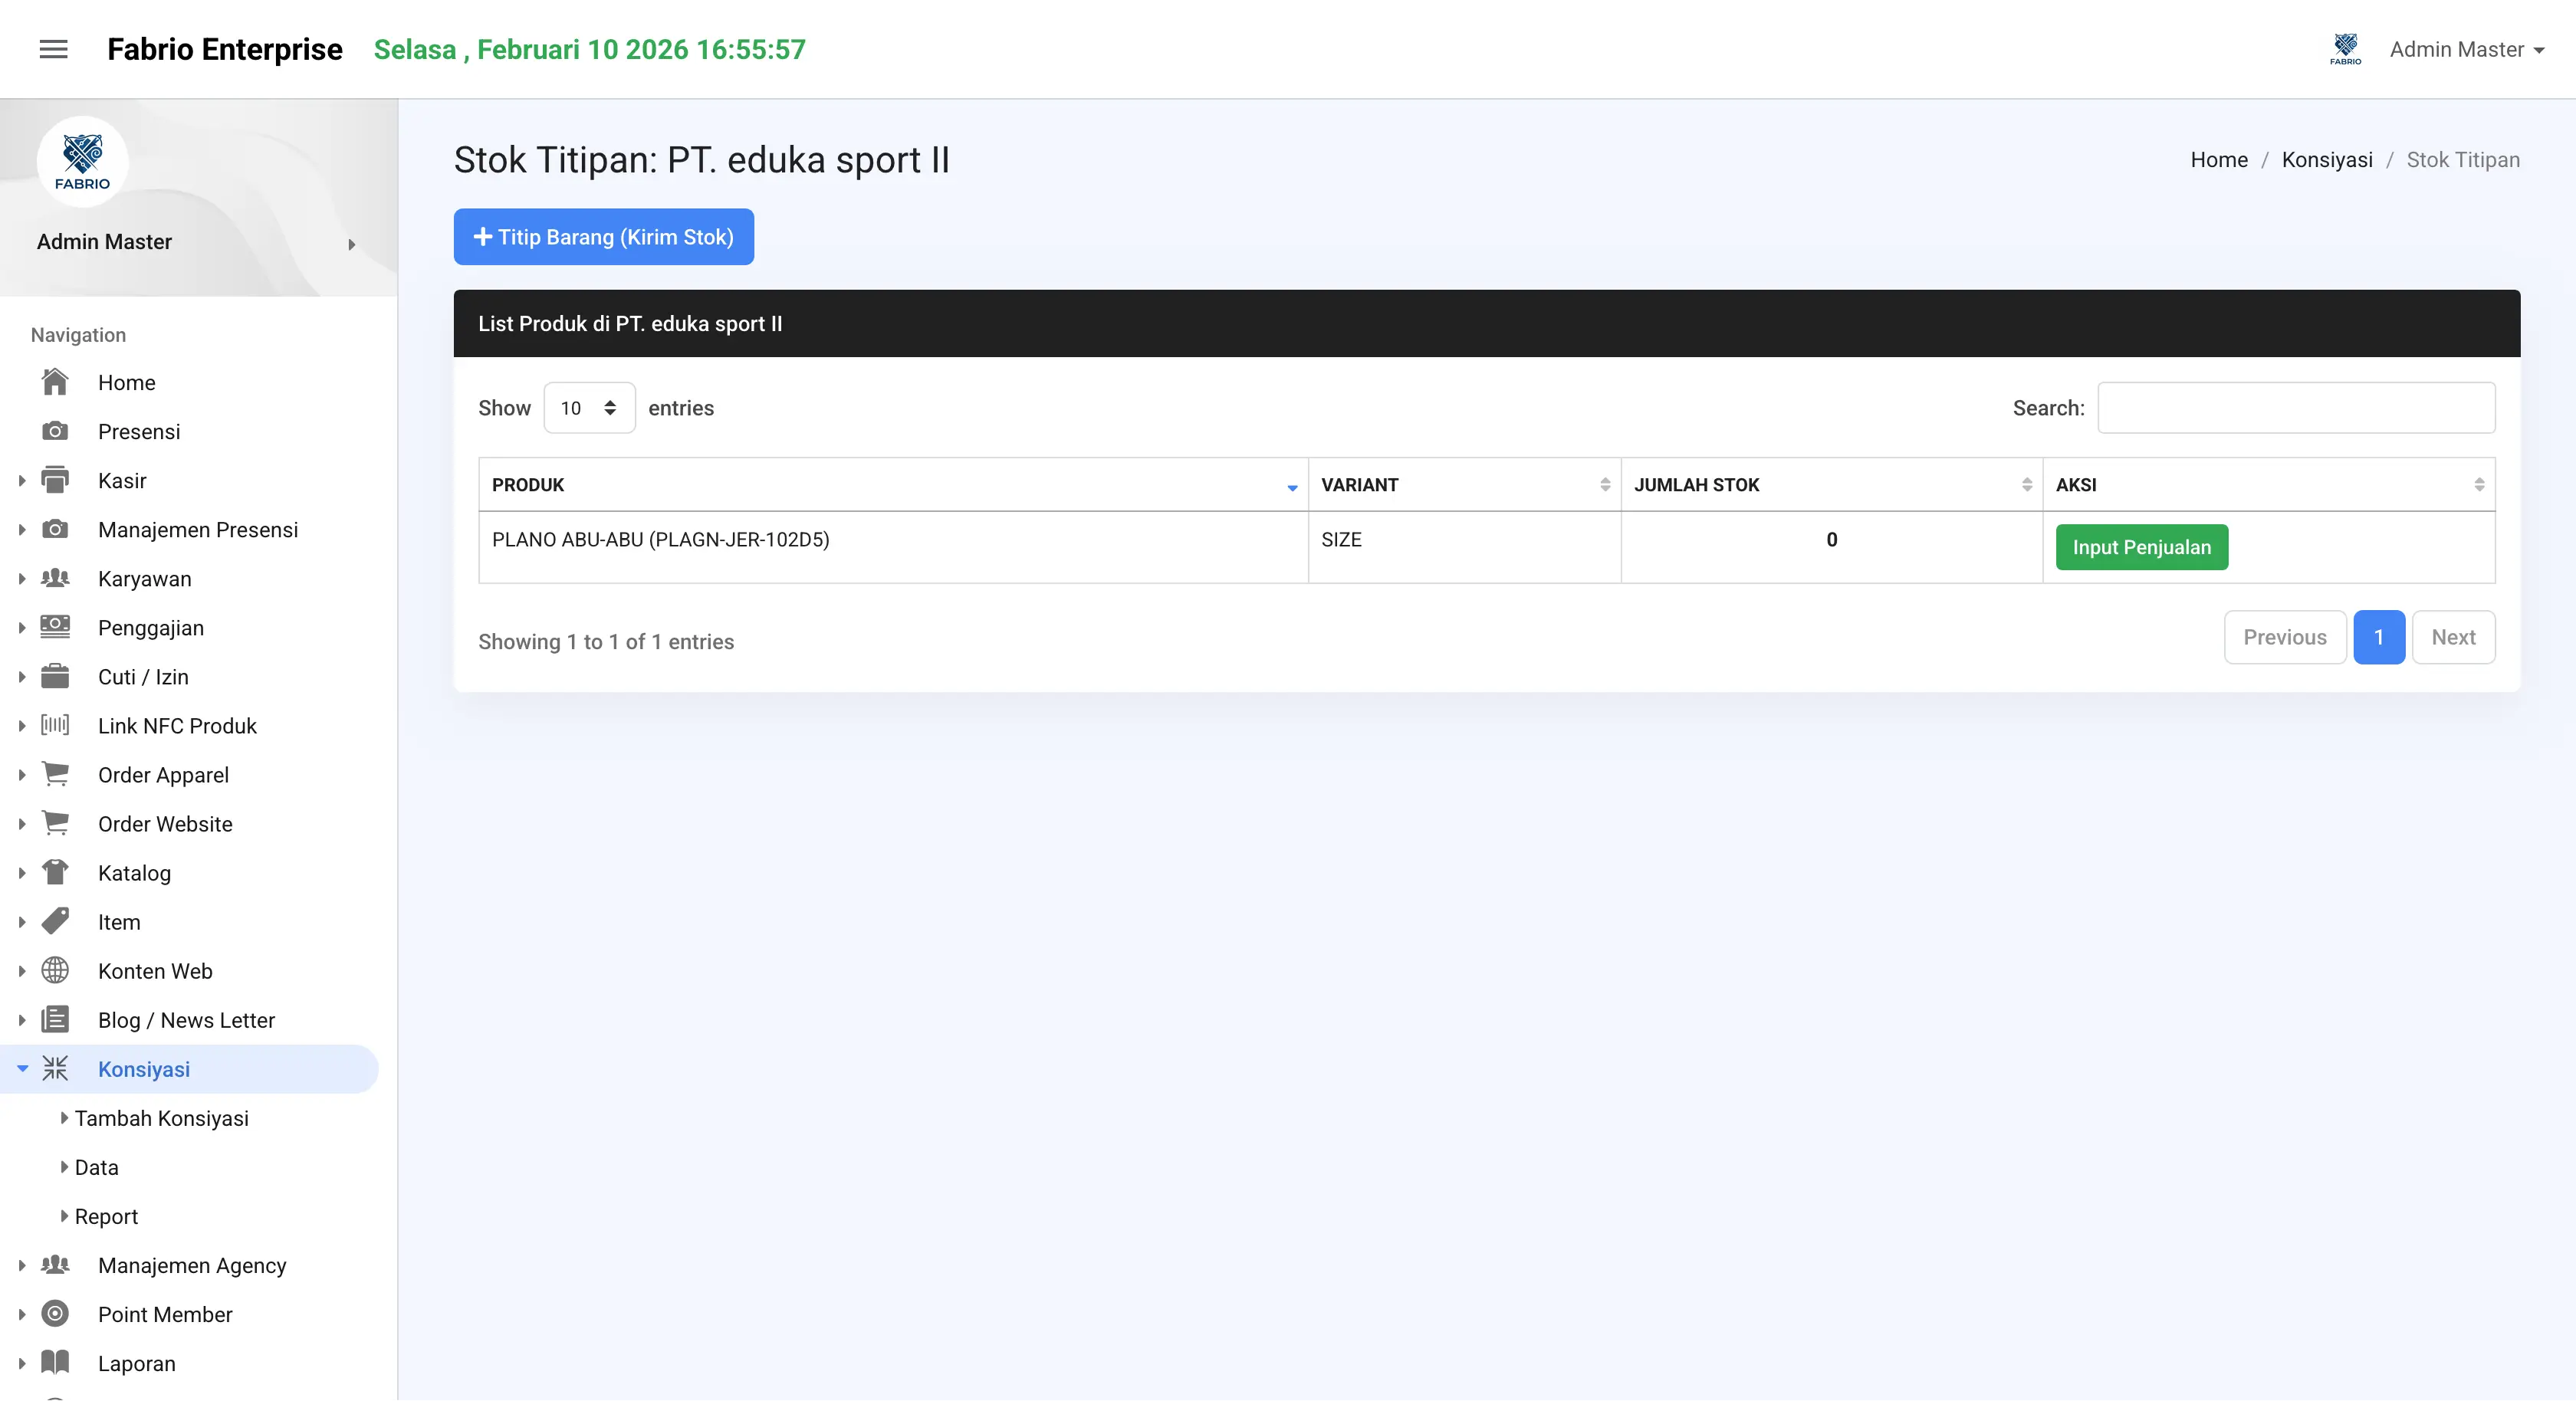
Task: Open Tambah Konsiyasi submenu item
Action: pyautogui.click(x=161, y=1118)
